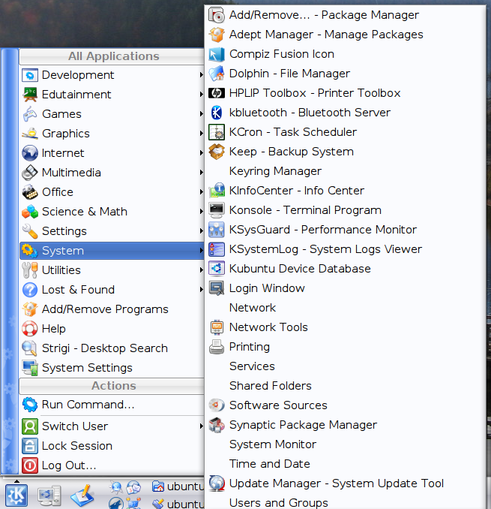Click the KSystemLog logs icon

point(217,249)
